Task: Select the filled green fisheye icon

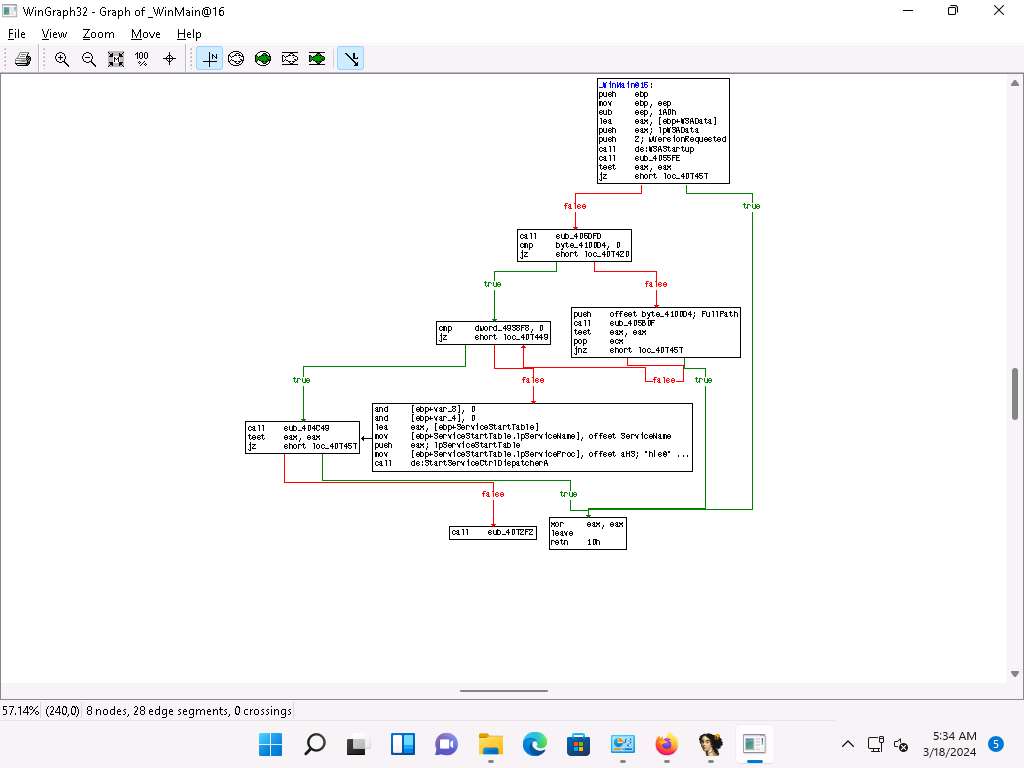Action: (263, 59)
